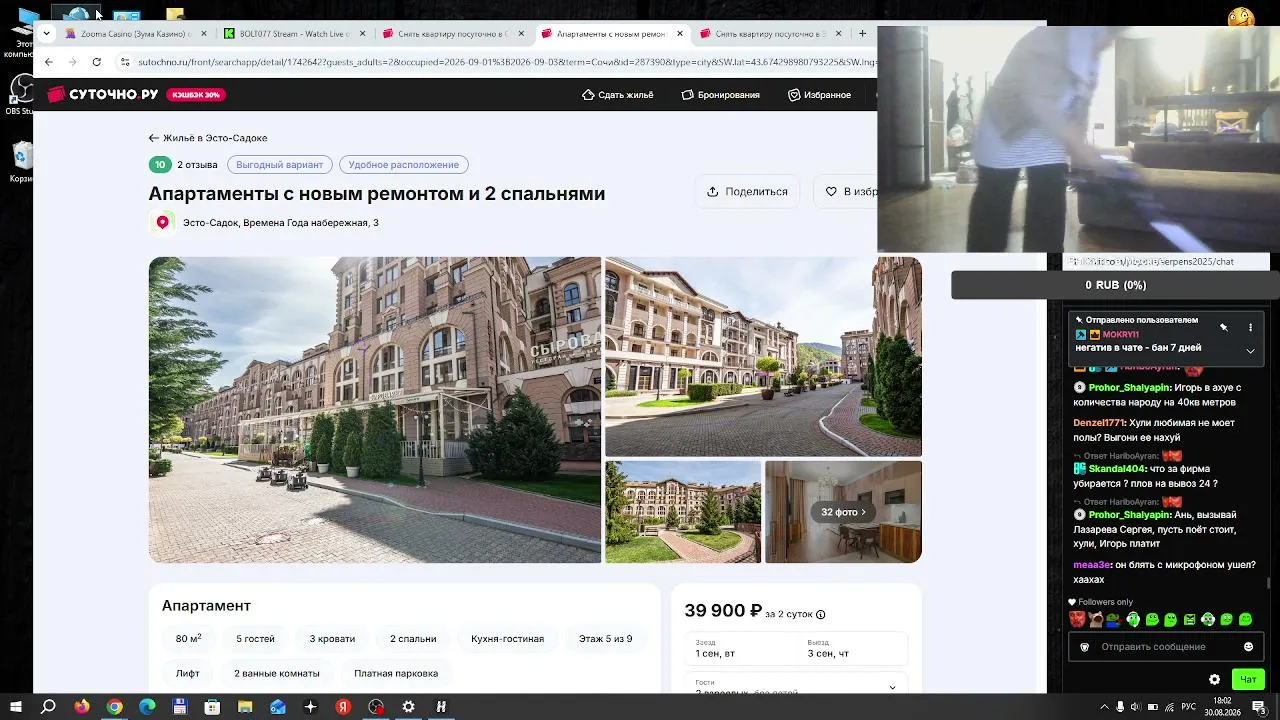1280x720 pixels.
Task: Share the listing with 'Поделиться'
Action: pos(747,192)
